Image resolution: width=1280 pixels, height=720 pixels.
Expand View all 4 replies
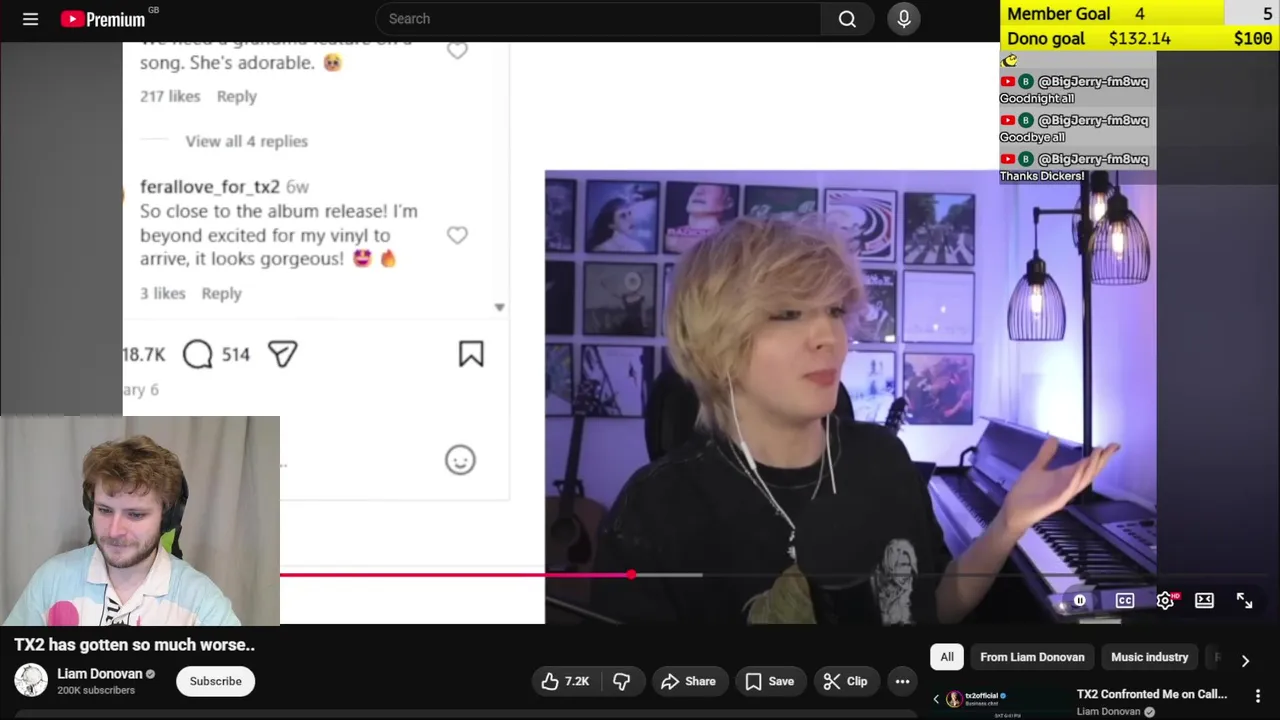click(x=246, y=141)
